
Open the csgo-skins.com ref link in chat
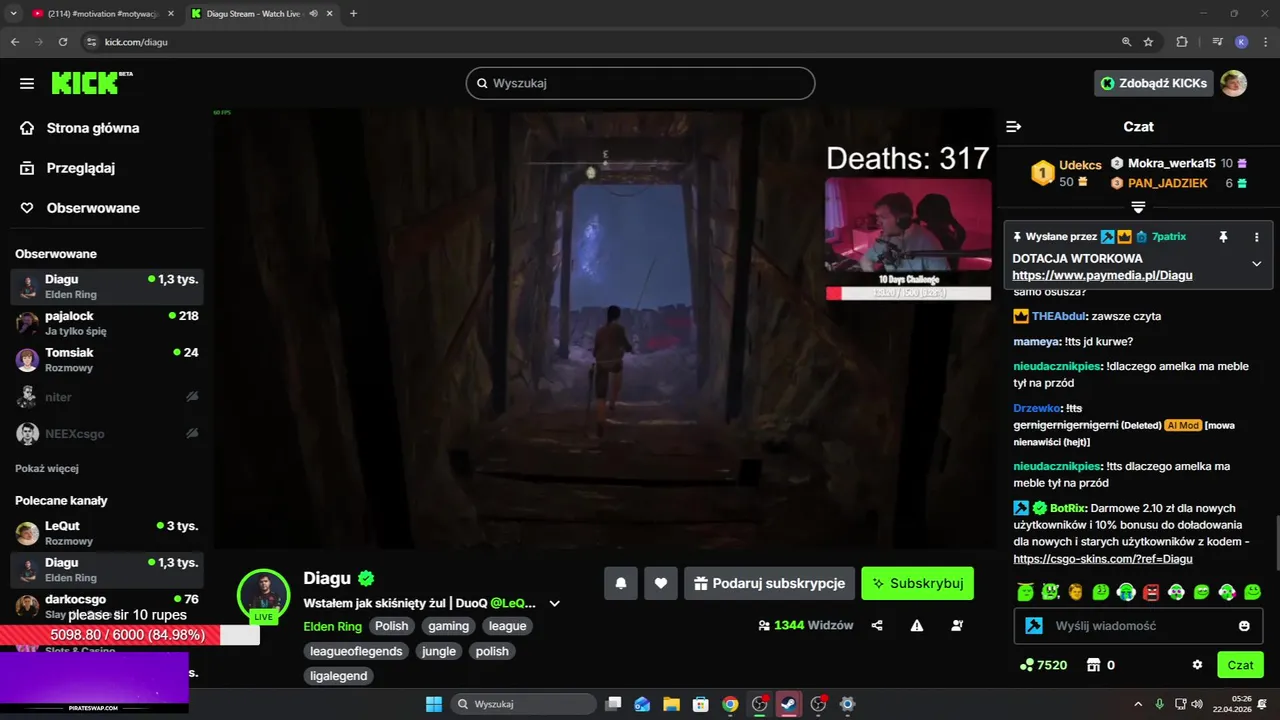tap(1103, 559)
